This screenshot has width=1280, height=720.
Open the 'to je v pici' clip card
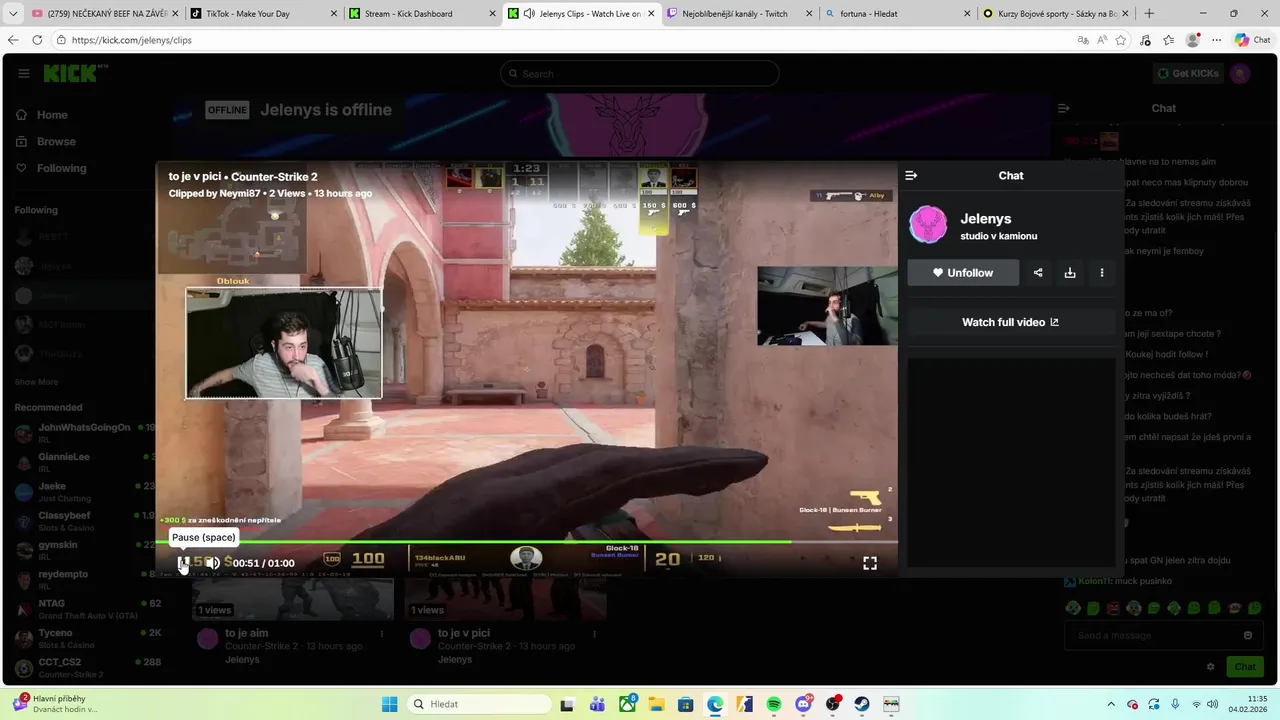(504, 620)
